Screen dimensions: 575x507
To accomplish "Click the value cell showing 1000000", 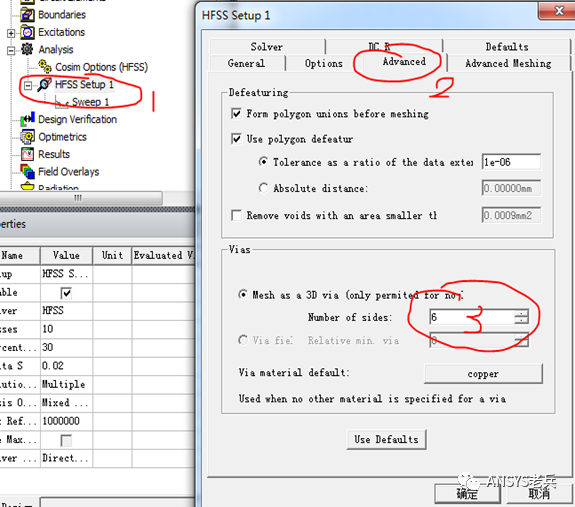I will [x=66, y=421].
